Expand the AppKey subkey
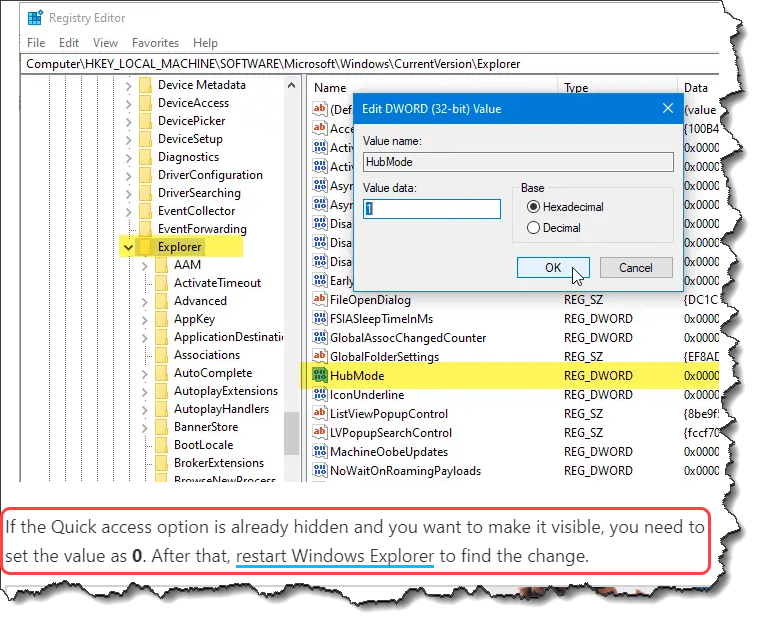Viewport: 780px width, 640px height. point(144,319)
